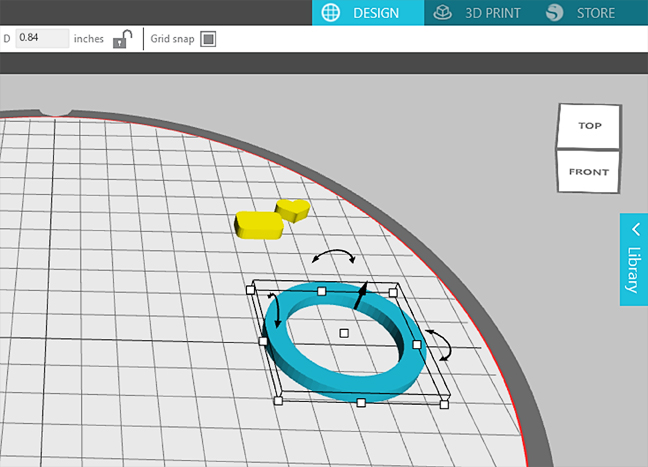
Task: Click the STORE logo icon
Action: (x=554, y=13)
